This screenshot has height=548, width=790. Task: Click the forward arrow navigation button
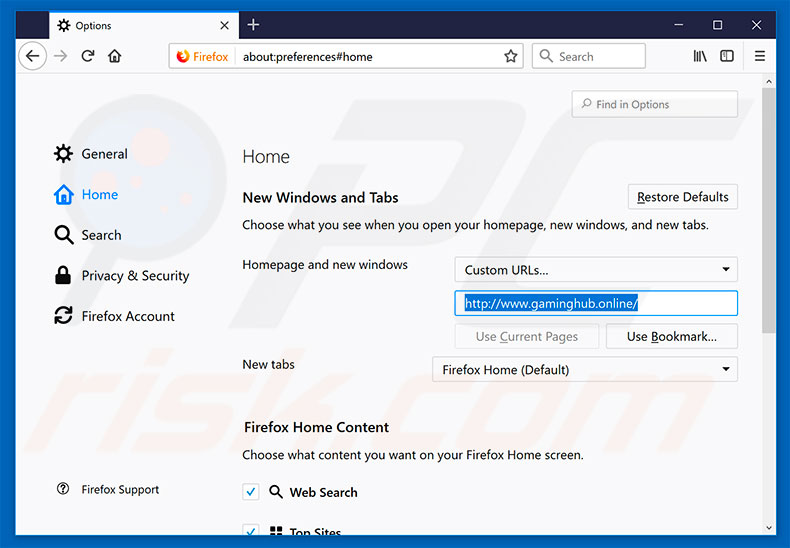pyautogui.click(x=60, y=56)
